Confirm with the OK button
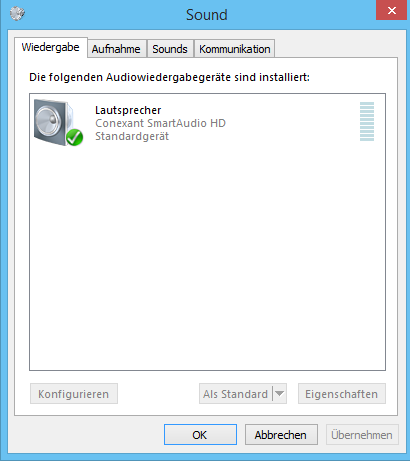The width and height of the screenshot is (410, 461). coord(200,434)
